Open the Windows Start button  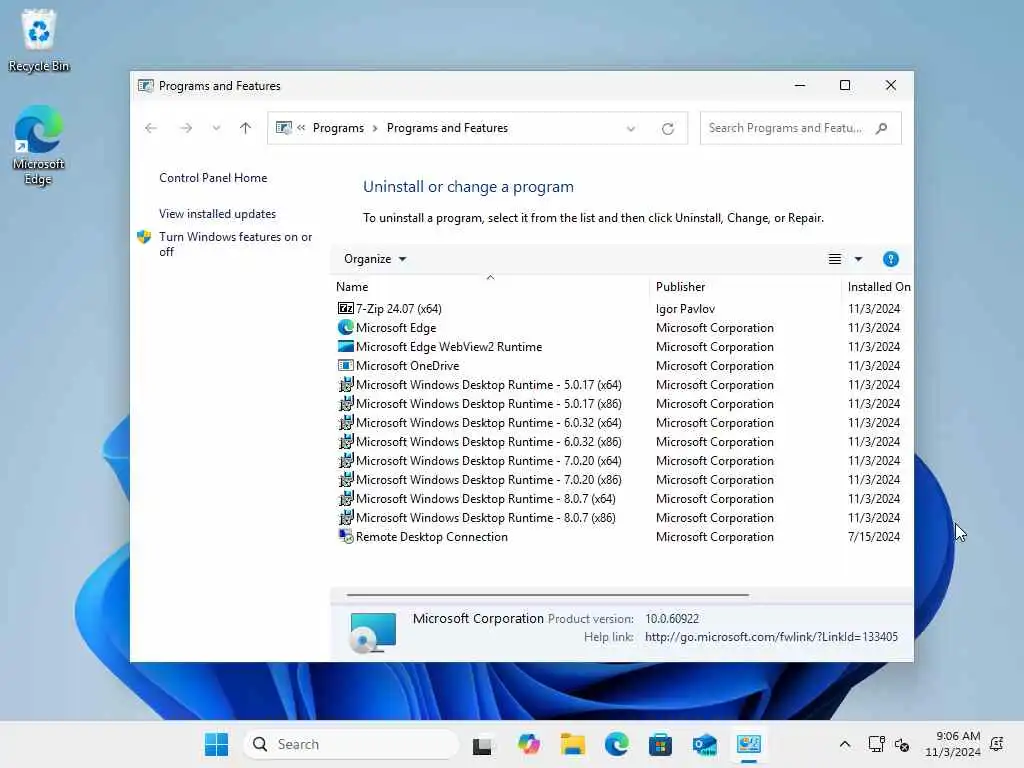216,744
